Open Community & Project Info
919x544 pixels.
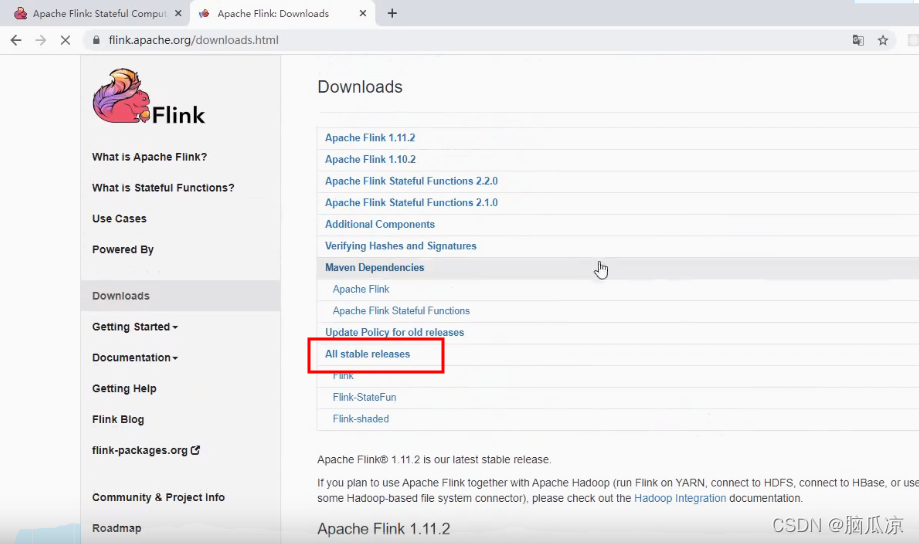pyautogui.click(x=158, y=497)
